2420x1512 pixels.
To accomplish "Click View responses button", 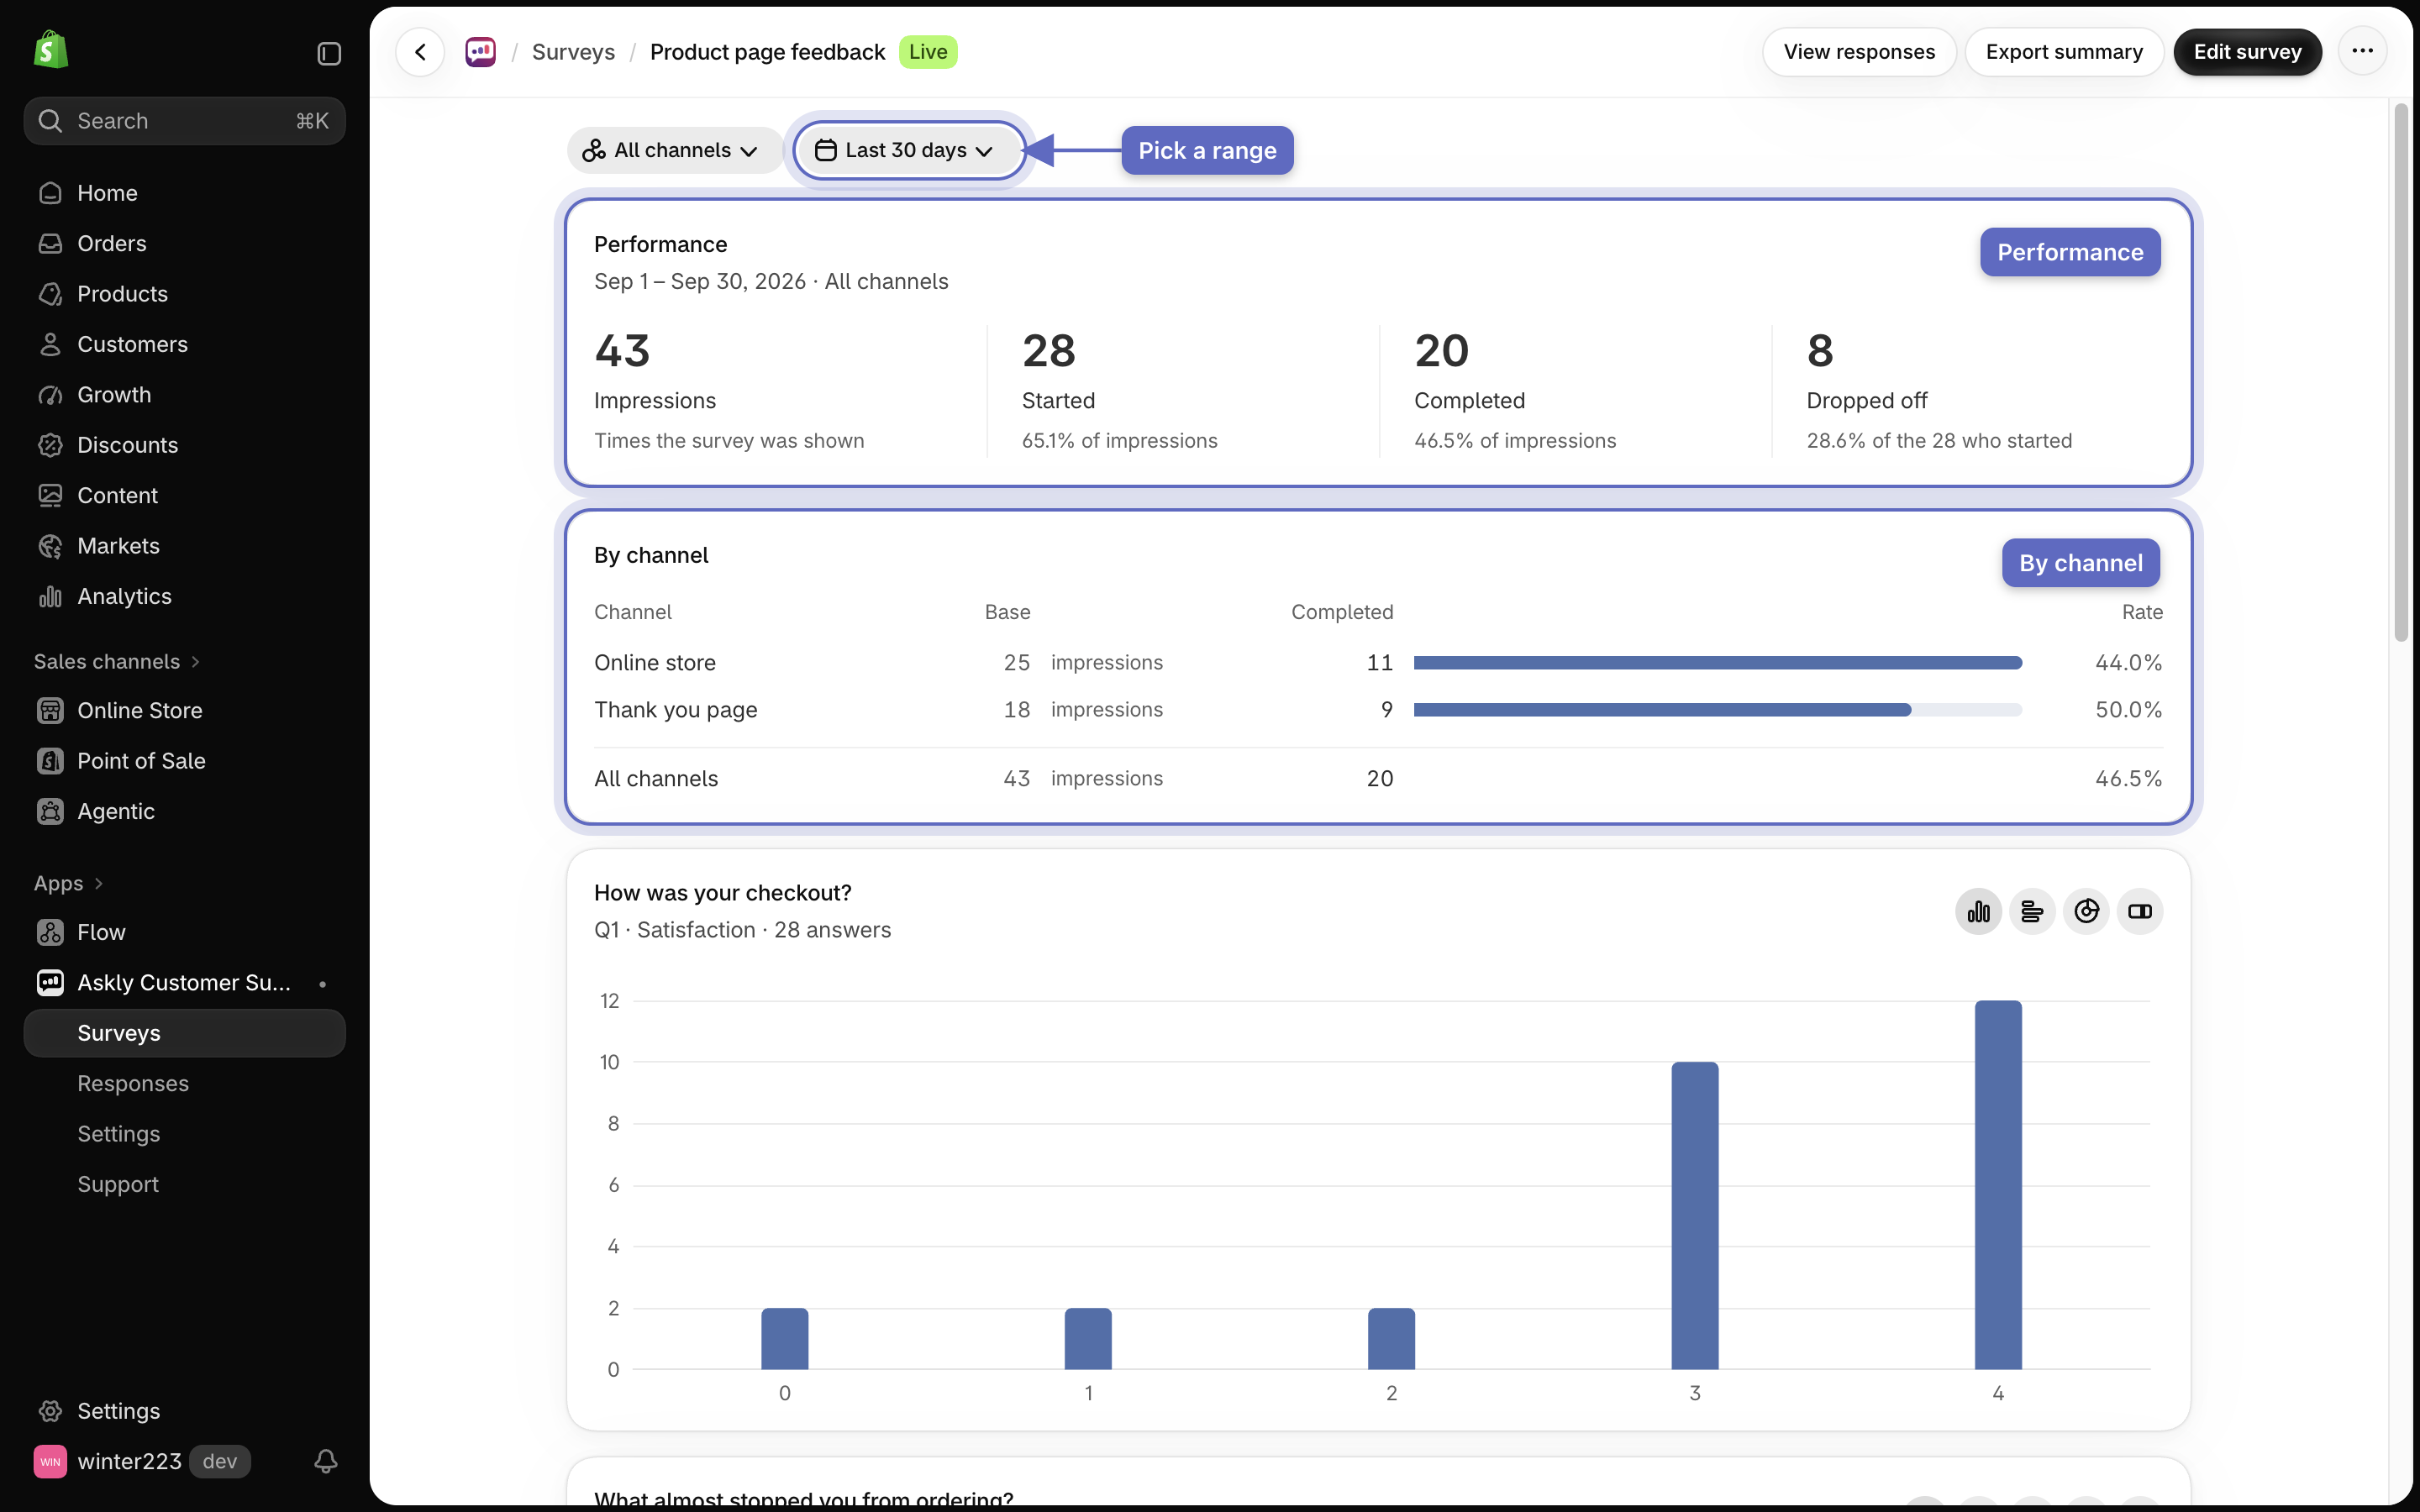I will (x=1859, y=52).
